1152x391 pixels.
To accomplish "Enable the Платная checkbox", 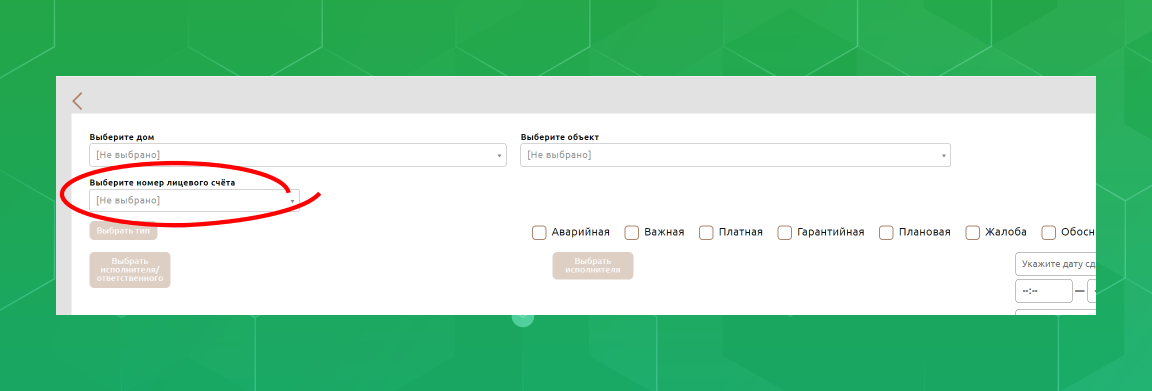I will [x=707, y=232].
